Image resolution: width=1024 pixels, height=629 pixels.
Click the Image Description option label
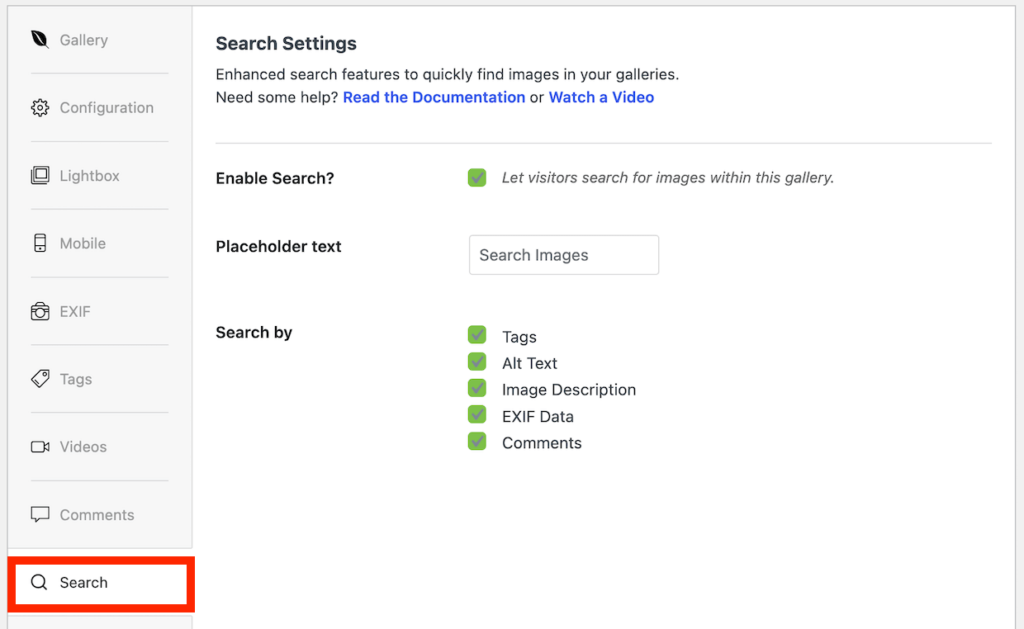pos(569,390)
